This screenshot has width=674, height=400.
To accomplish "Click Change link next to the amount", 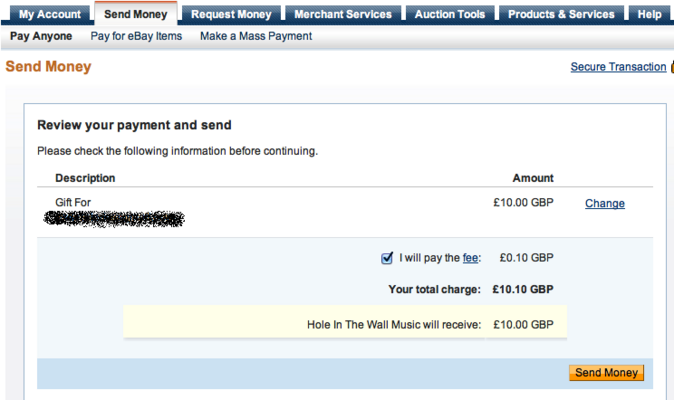I will (x=605, y=204).
